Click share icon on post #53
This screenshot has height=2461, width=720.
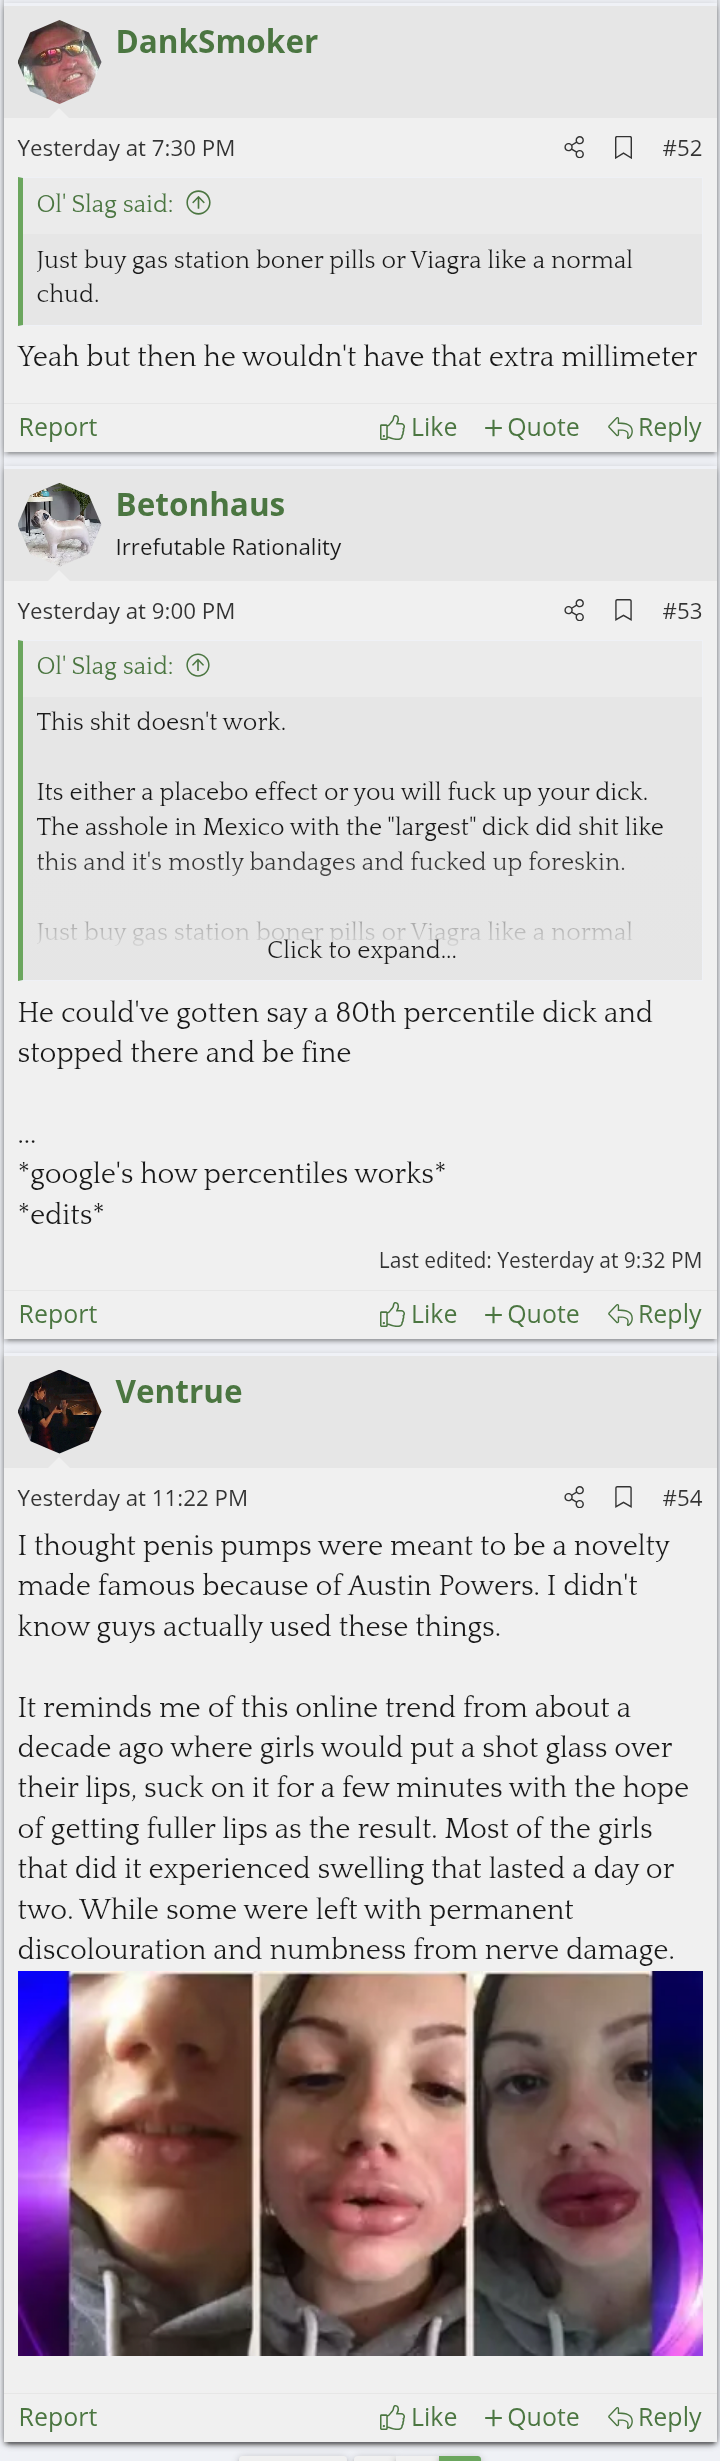[x=574, y=610]
